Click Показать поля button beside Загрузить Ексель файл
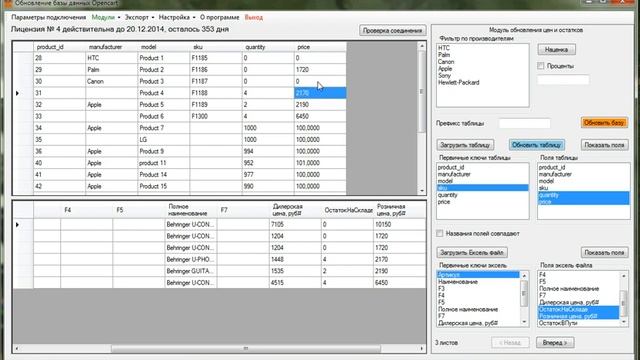This screenshot has height=360, width=640. pos(604,253)
